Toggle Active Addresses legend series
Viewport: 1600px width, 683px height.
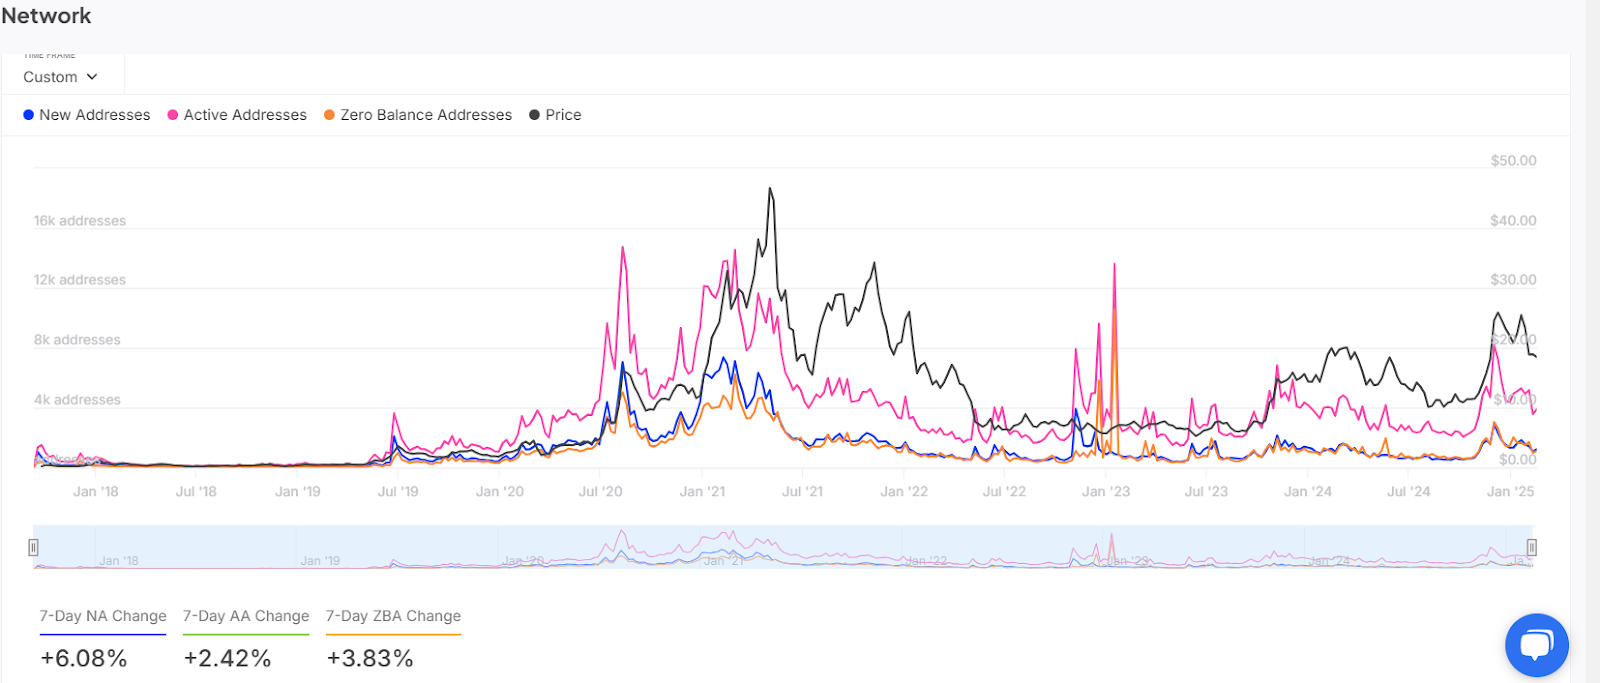coord(238,115)
